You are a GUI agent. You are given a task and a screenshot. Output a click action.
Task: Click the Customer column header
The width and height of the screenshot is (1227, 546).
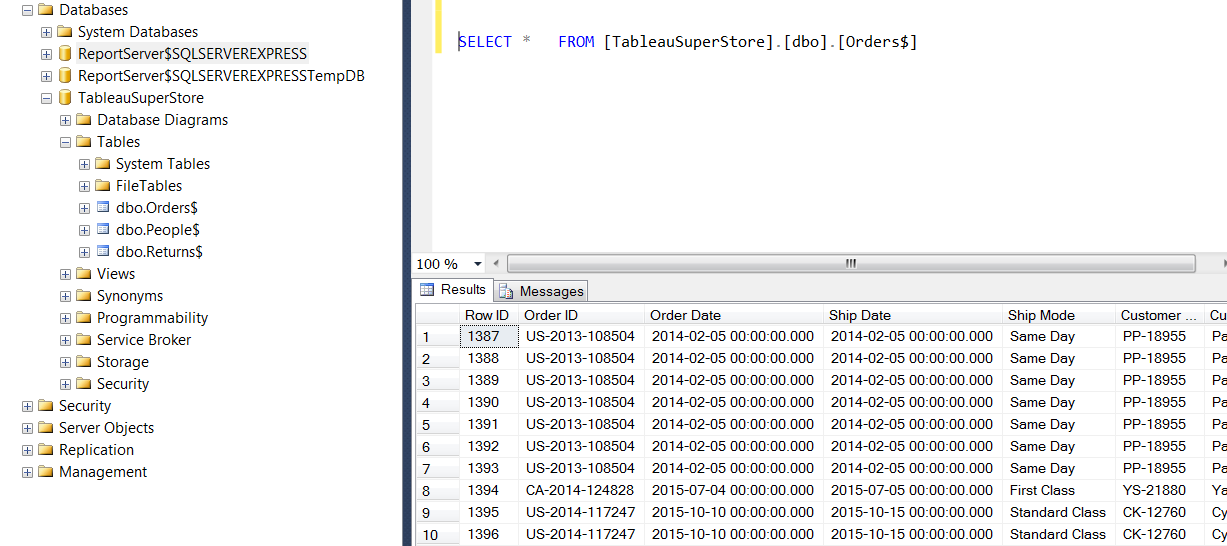(1159, 315)
